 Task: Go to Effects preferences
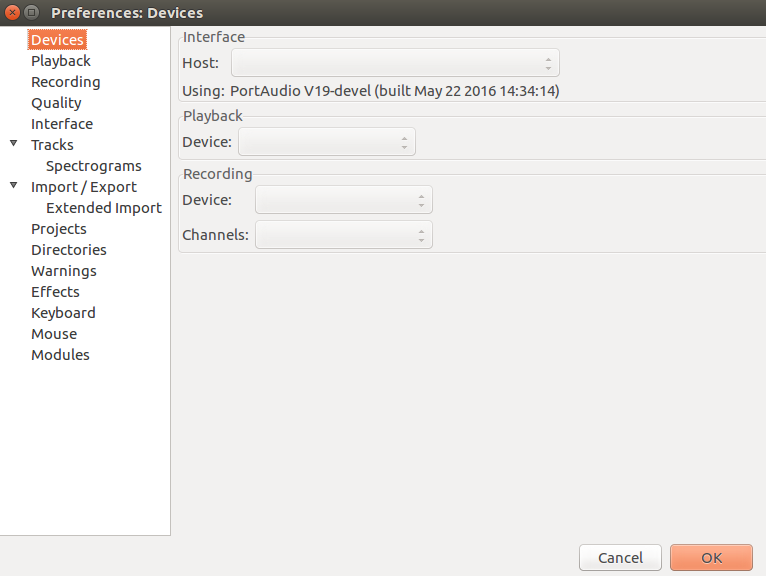point(55,292)
